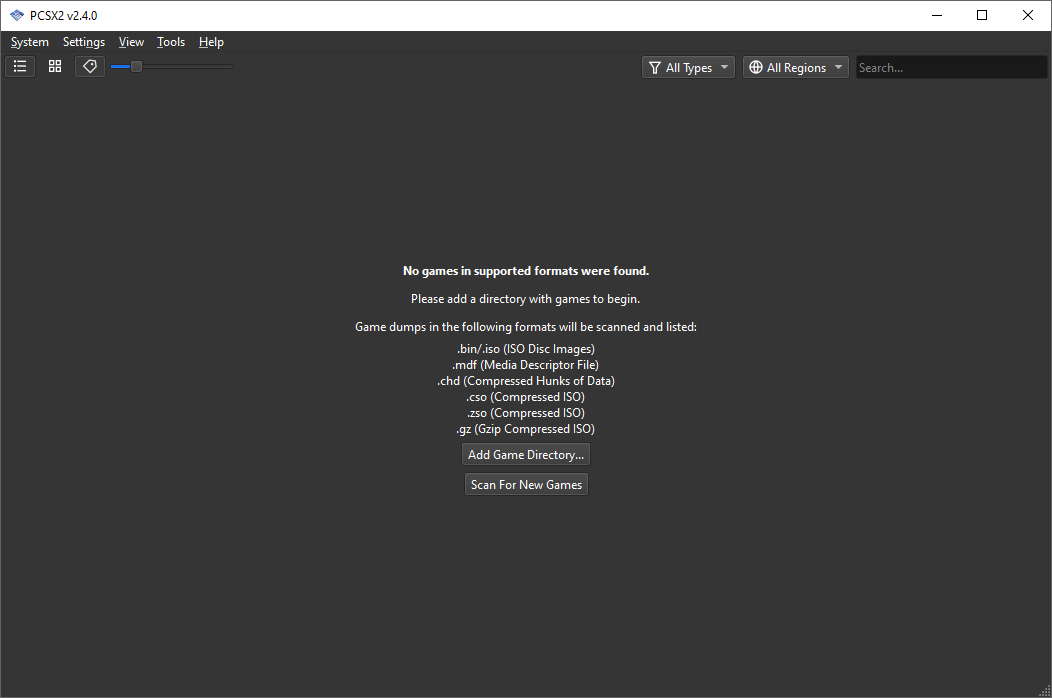Click Scan For New Games
The image size is (1052, 698).
point(526,485)
